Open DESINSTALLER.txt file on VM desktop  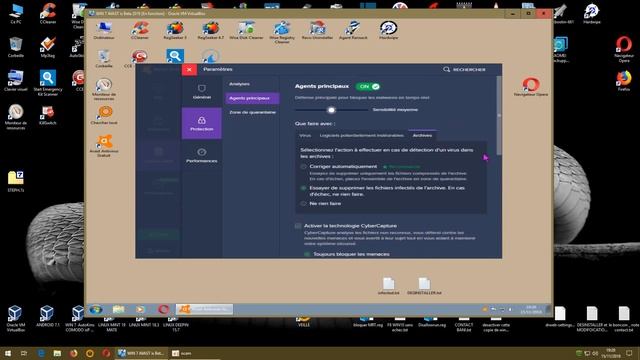click(424, 286)
